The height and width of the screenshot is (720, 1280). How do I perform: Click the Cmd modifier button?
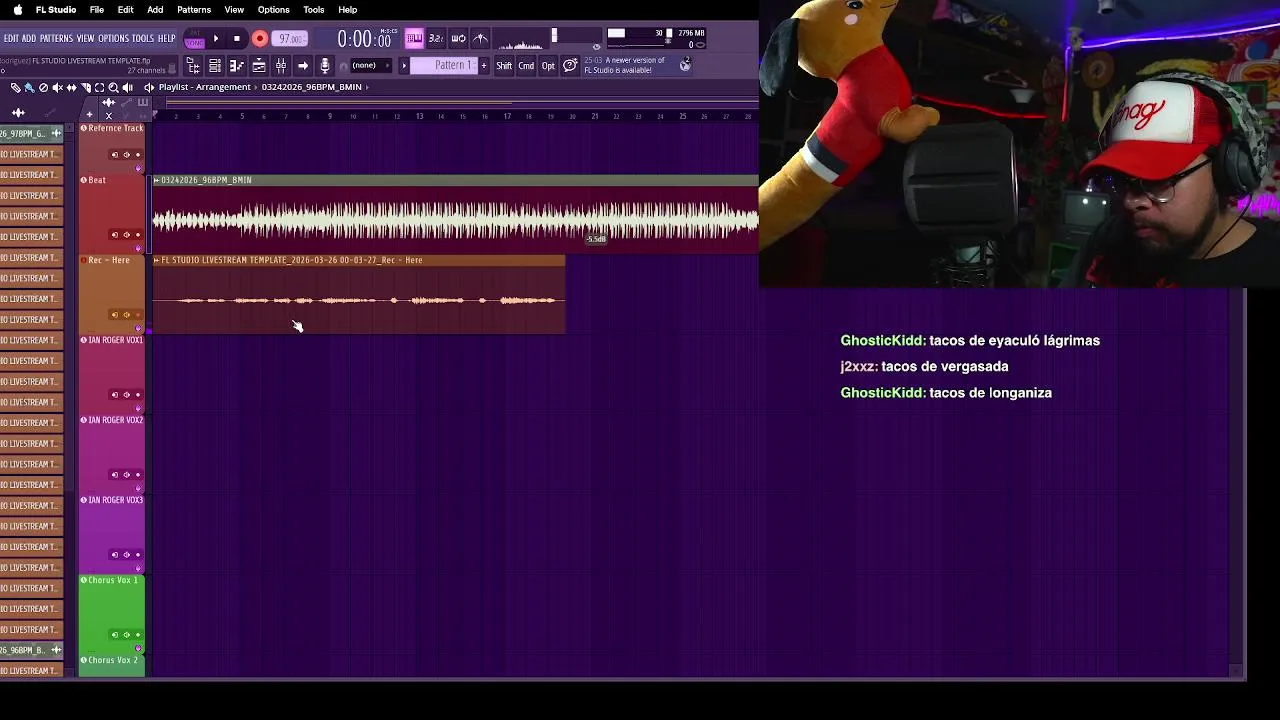(526, 65)
